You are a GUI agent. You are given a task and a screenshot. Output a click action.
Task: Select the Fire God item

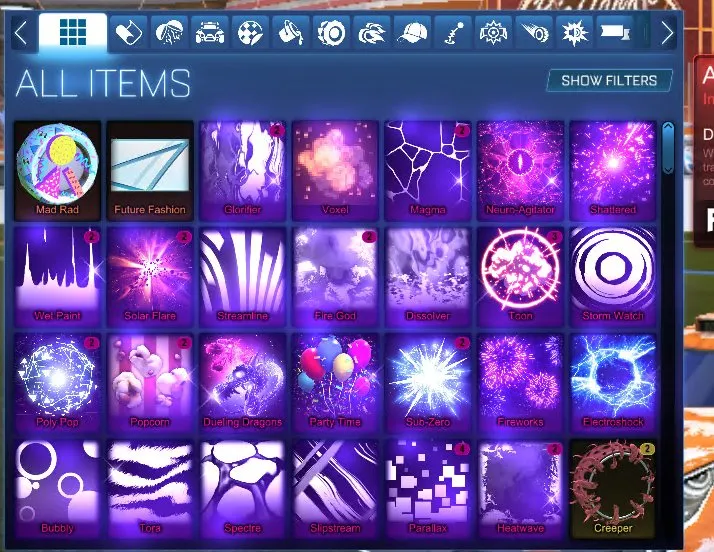(335, 277)
